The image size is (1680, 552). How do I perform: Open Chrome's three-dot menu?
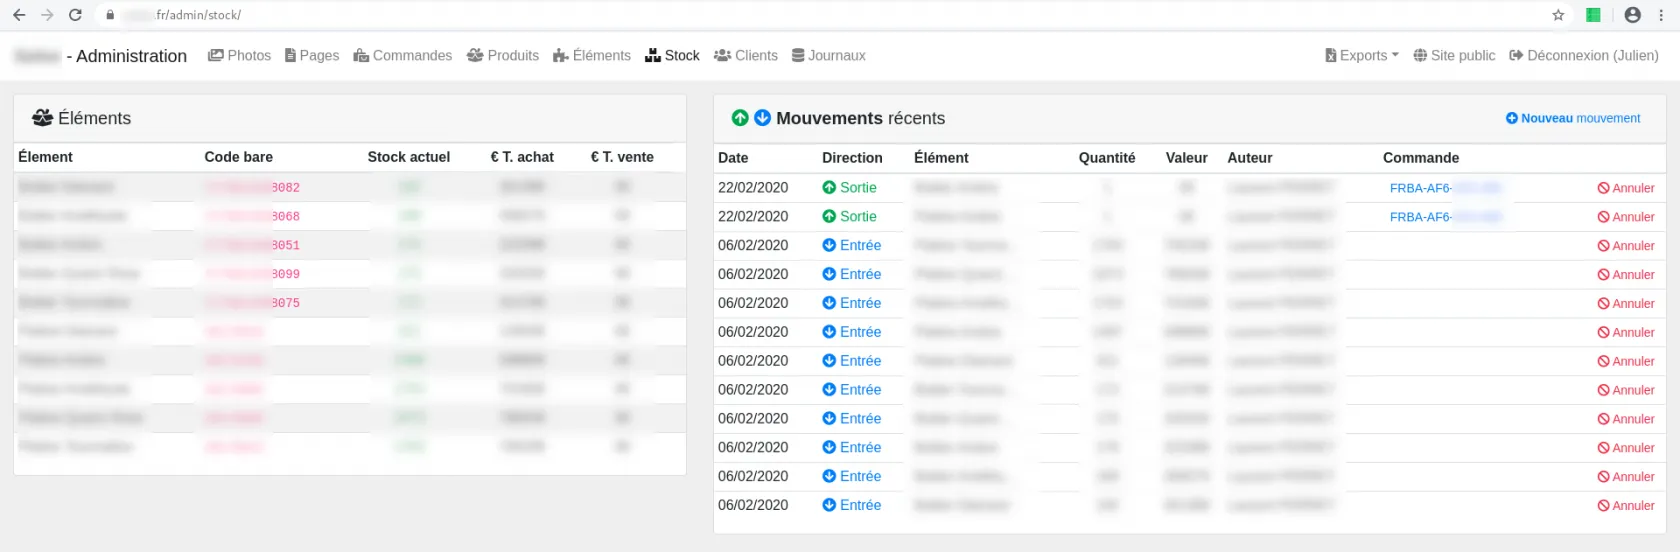[1661, 15]
